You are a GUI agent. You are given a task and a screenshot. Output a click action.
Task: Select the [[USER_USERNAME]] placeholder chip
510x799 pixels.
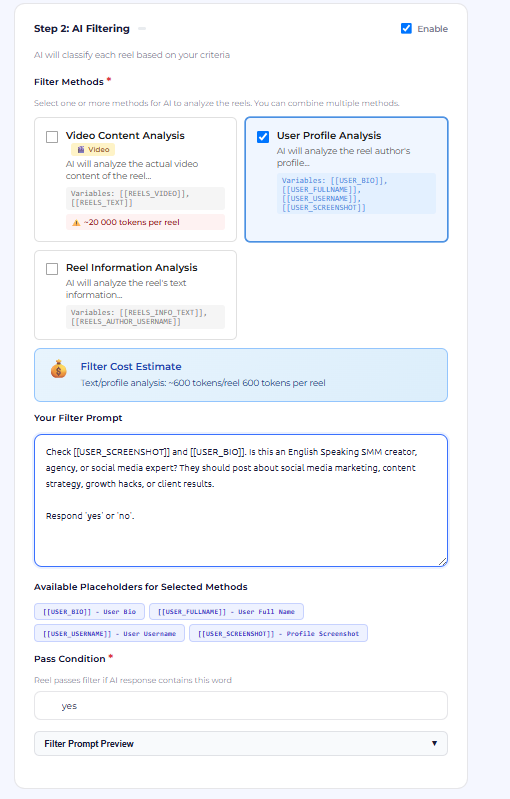click(110, 633)
